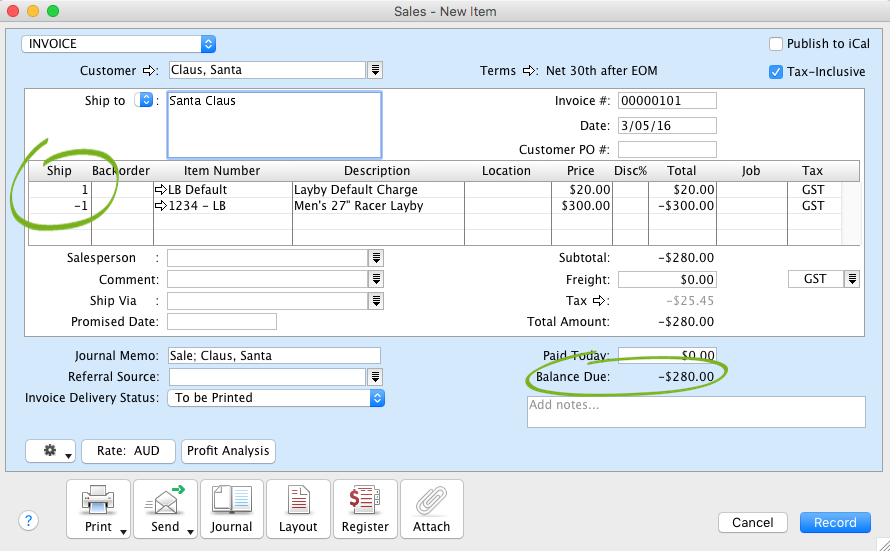890x551 pixels.
Task: Click the Add notes text field
Action: pyautogui.click(x=695, y=412)
